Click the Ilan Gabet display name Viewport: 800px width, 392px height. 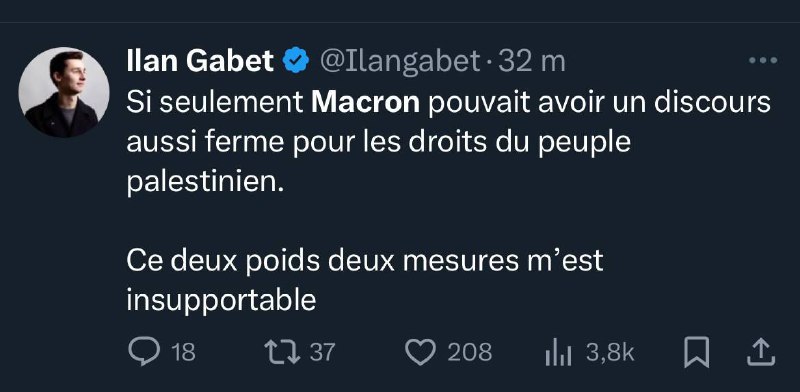(200, 61)
